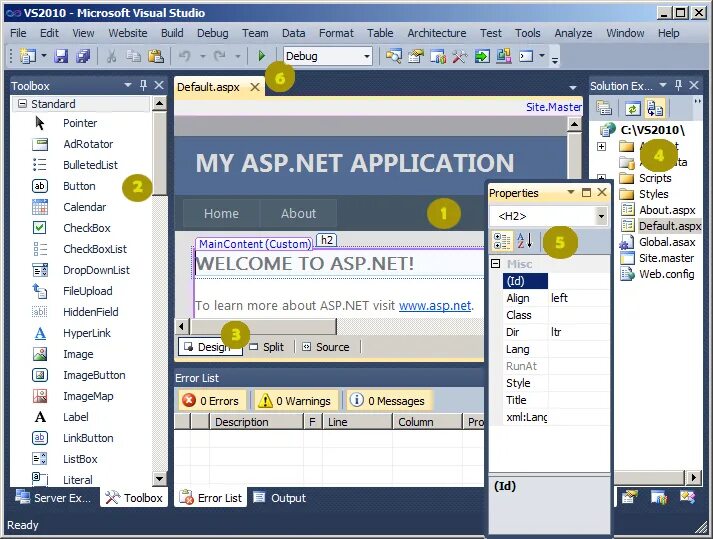Click the Nest Related Files icon
713x539 pixels.
click(655, 108)
